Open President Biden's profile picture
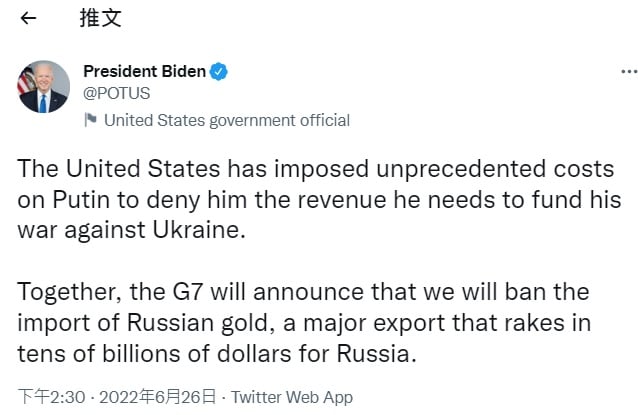Screen dimensions: 638x415 click(x=44, y=86)
